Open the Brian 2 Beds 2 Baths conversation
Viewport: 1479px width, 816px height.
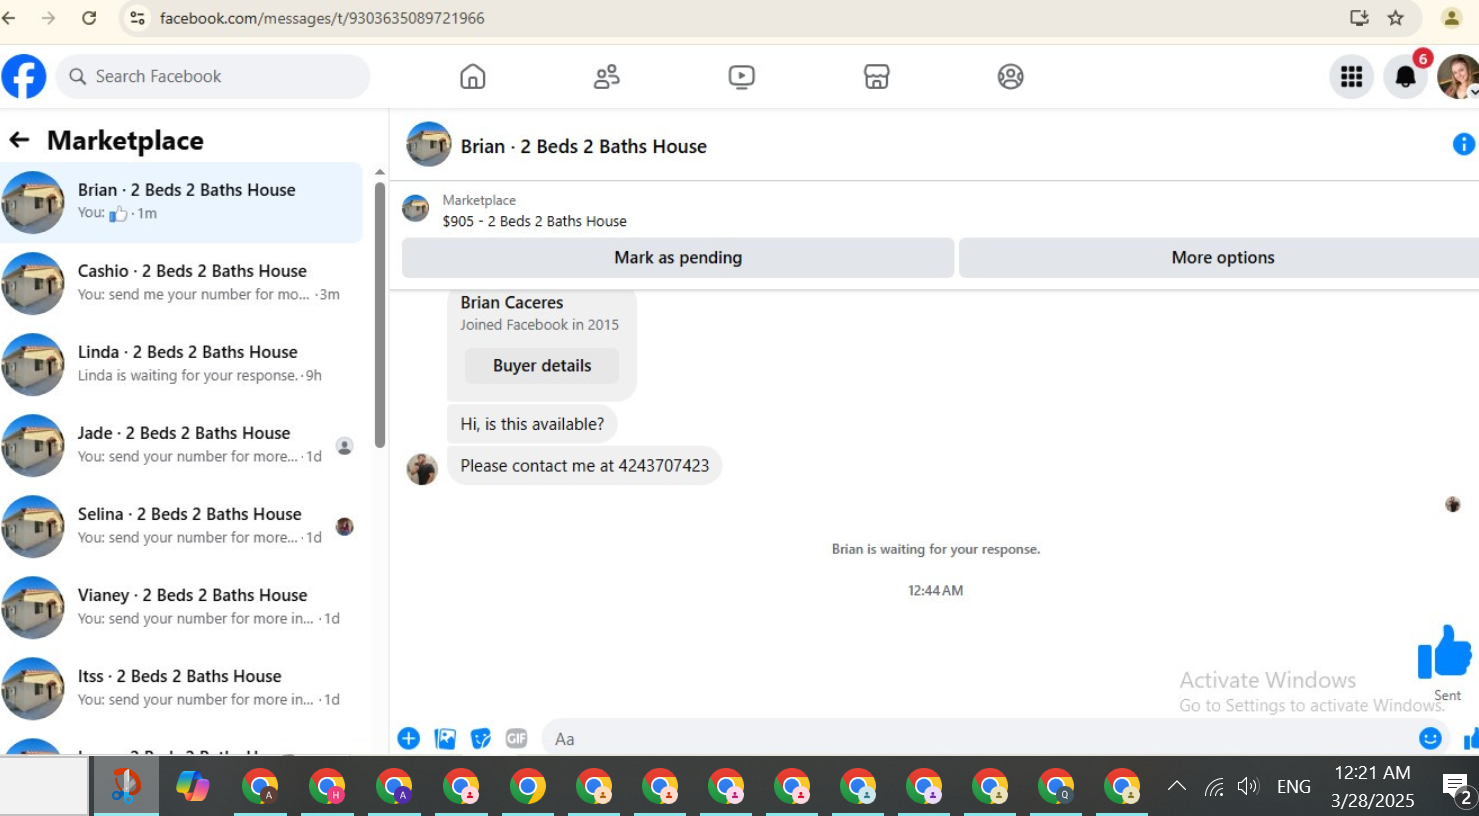(182, 202)
